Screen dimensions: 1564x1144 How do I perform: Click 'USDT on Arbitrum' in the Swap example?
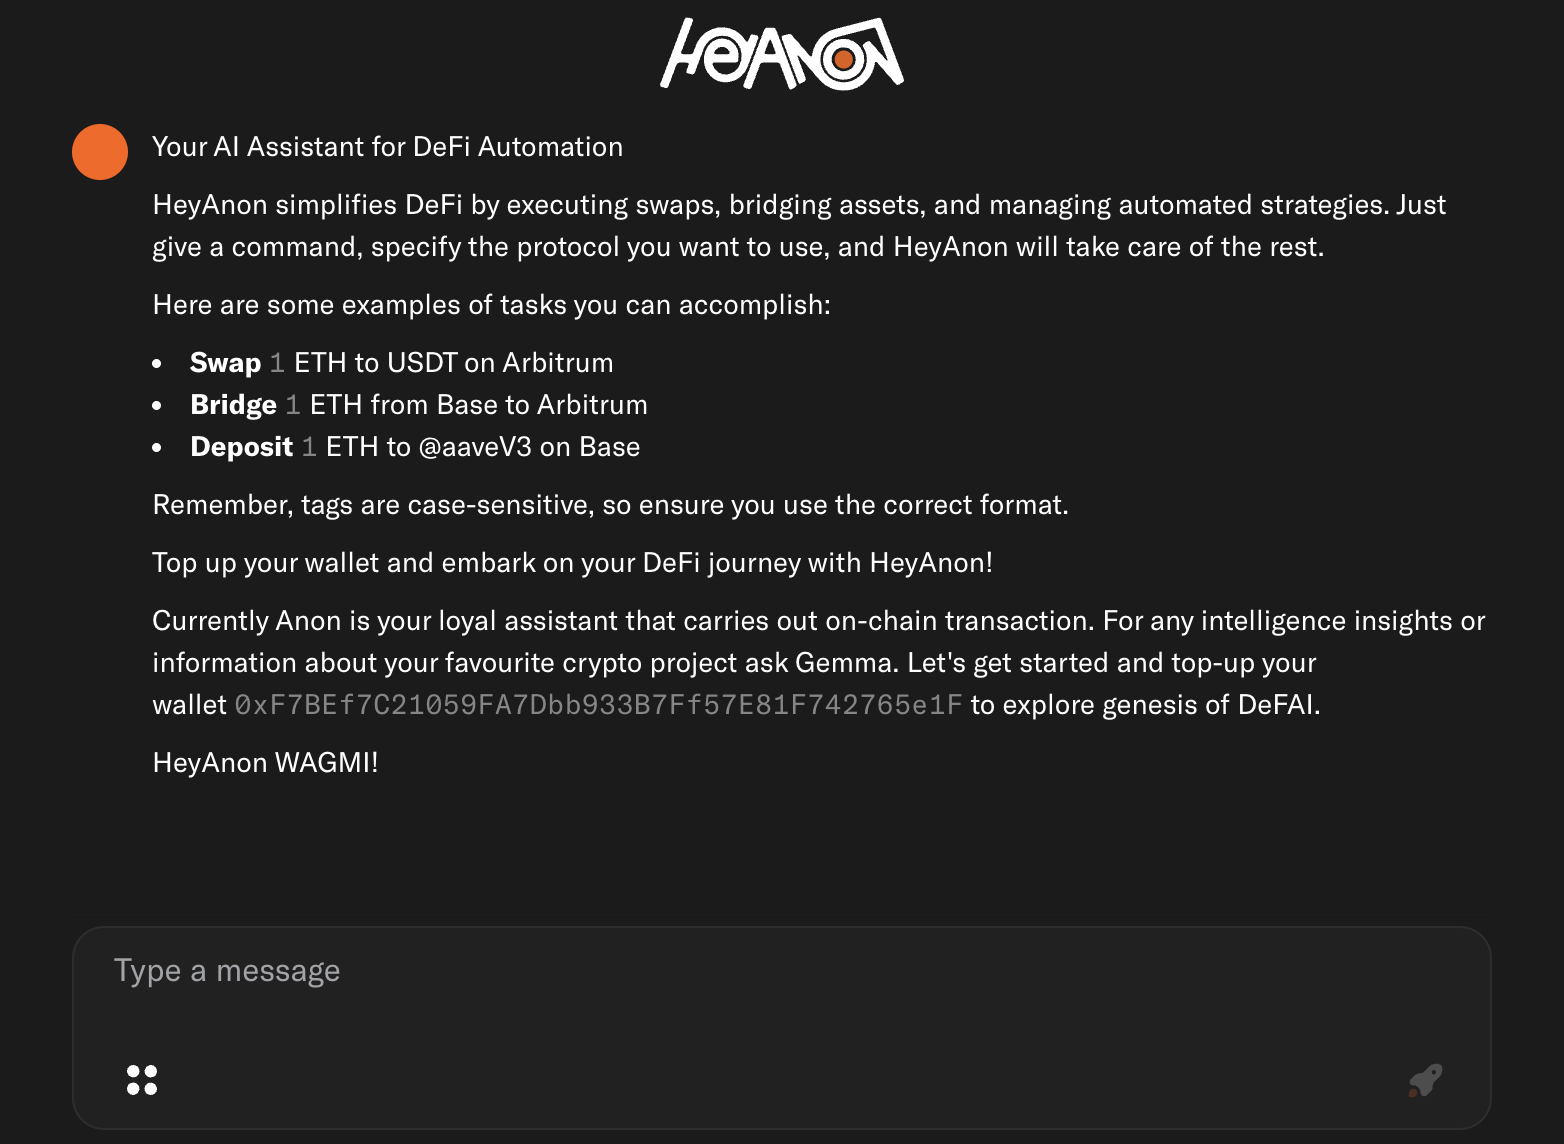[500, 363]
